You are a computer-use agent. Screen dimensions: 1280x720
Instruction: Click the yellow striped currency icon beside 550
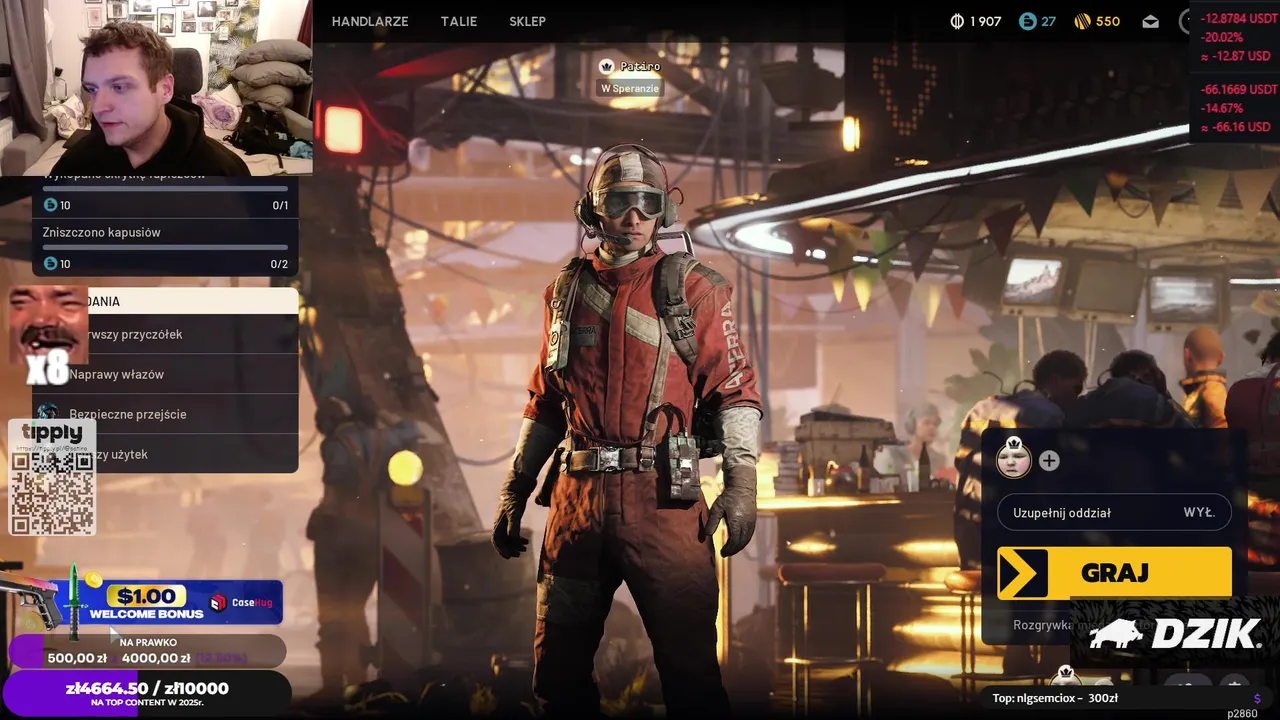tap(1082, 21)
